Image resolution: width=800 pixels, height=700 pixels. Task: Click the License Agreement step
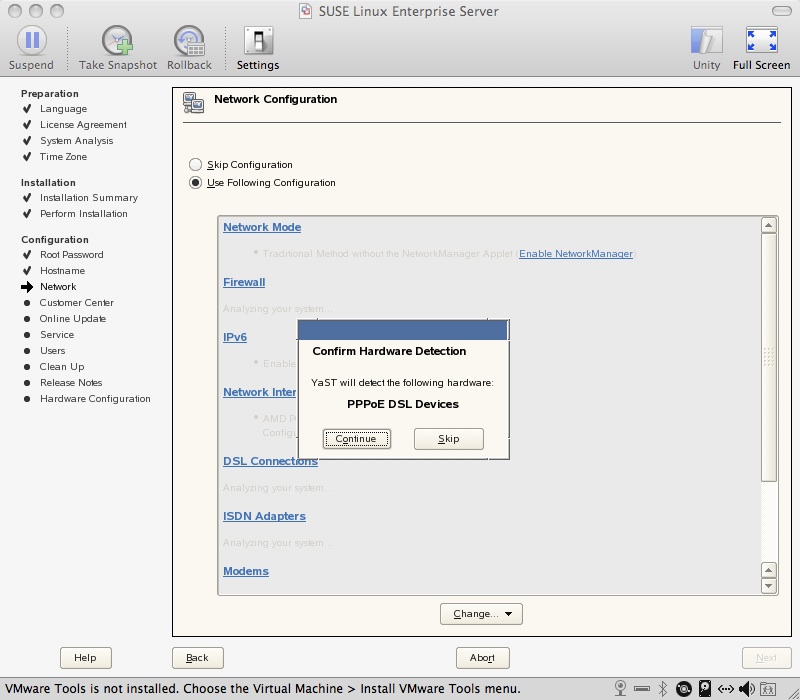click(83, 124)
